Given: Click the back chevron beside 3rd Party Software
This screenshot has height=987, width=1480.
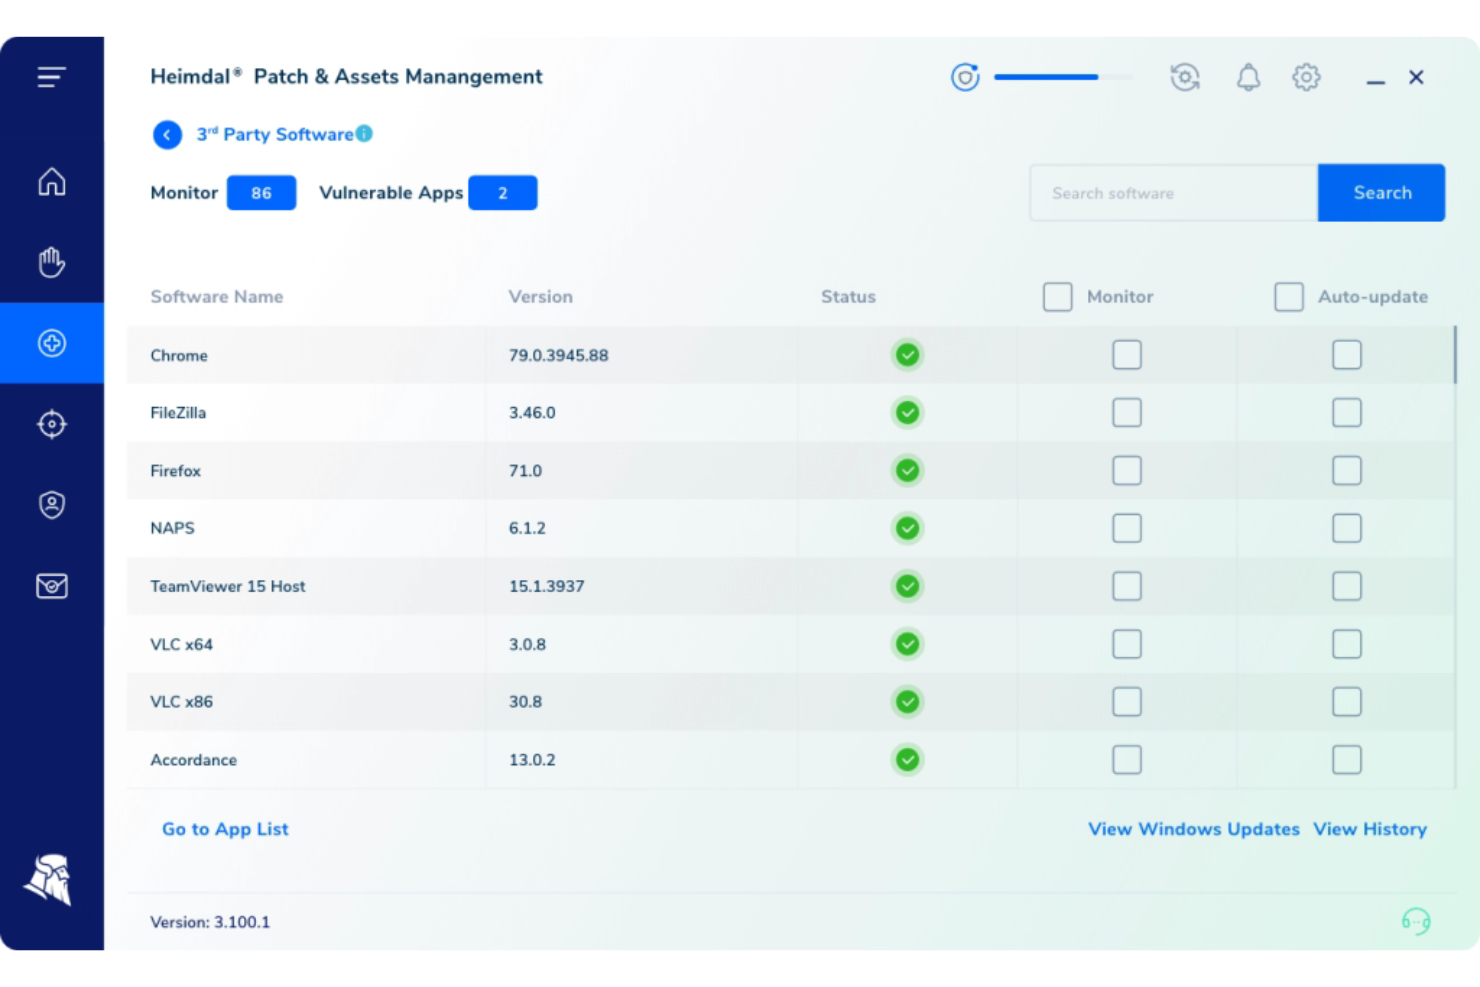Looking at the screenshot, I should tap(167, 134).
